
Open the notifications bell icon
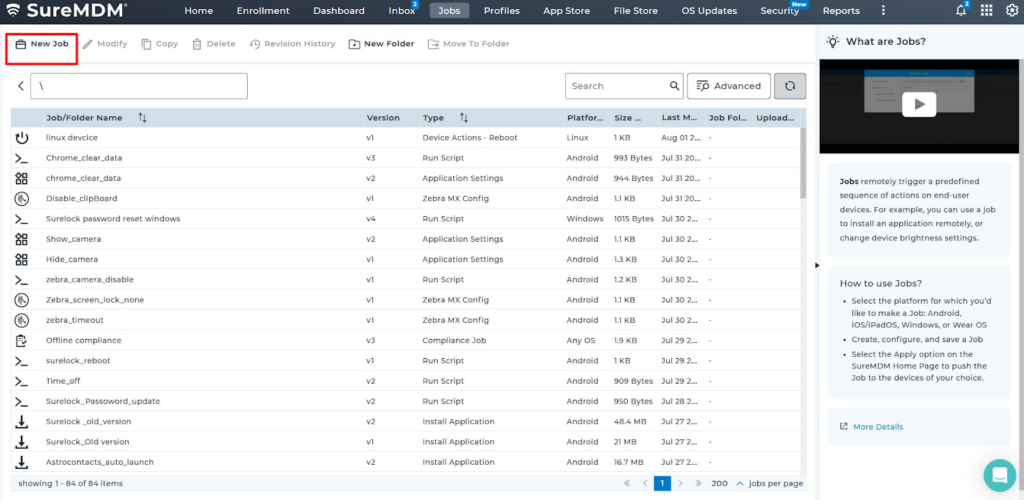(x=961, y=11)
